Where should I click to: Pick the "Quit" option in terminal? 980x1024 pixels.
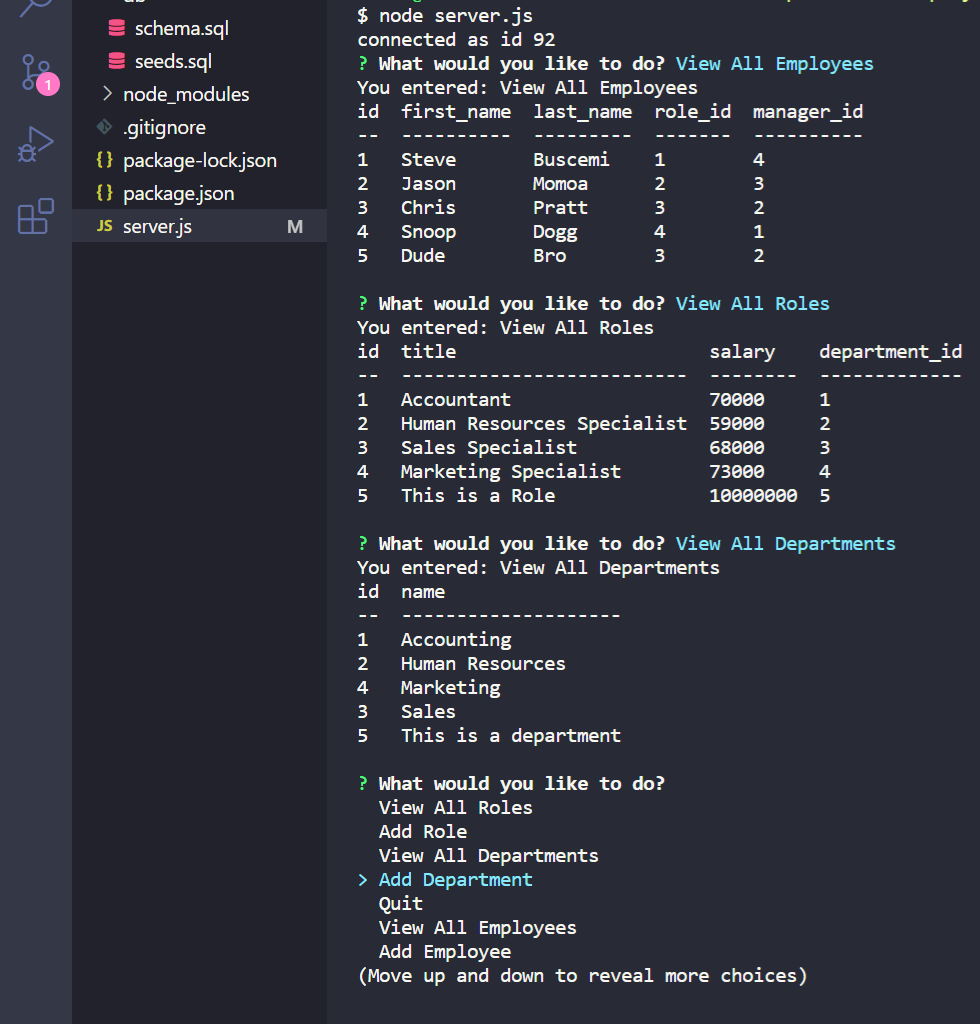click(x=400, y=904)
